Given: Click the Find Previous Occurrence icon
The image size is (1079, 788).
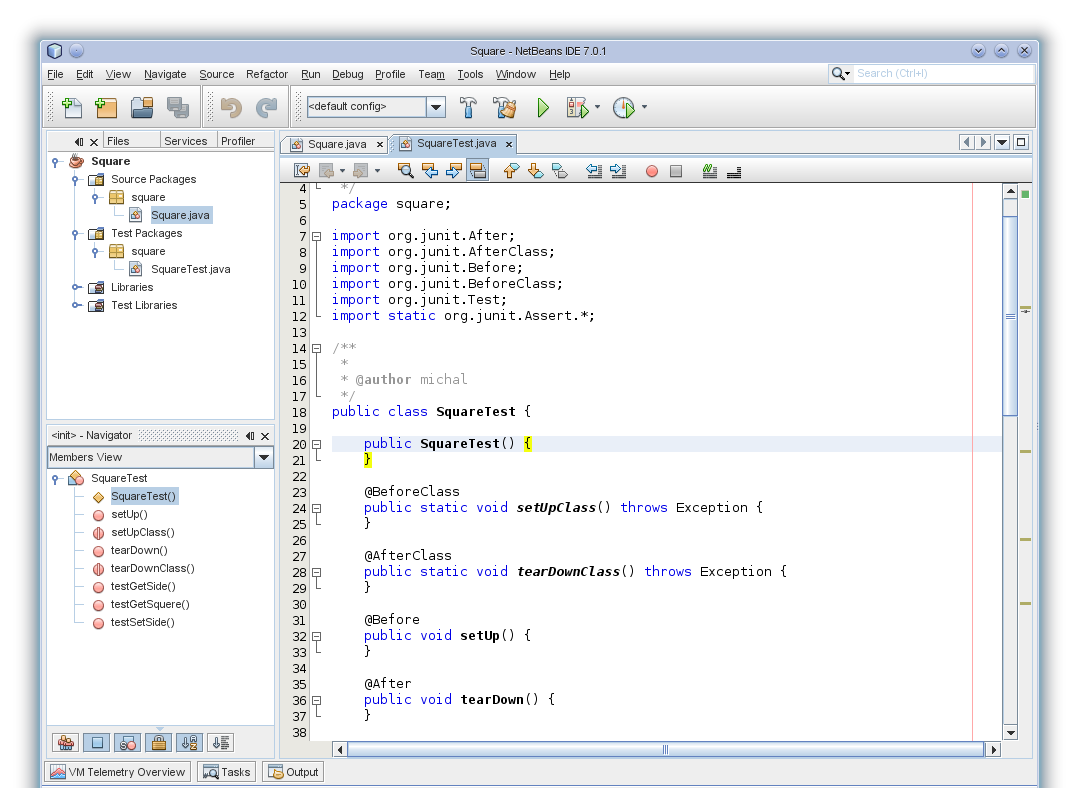Looking at the screenshot, I should point(430,171).
